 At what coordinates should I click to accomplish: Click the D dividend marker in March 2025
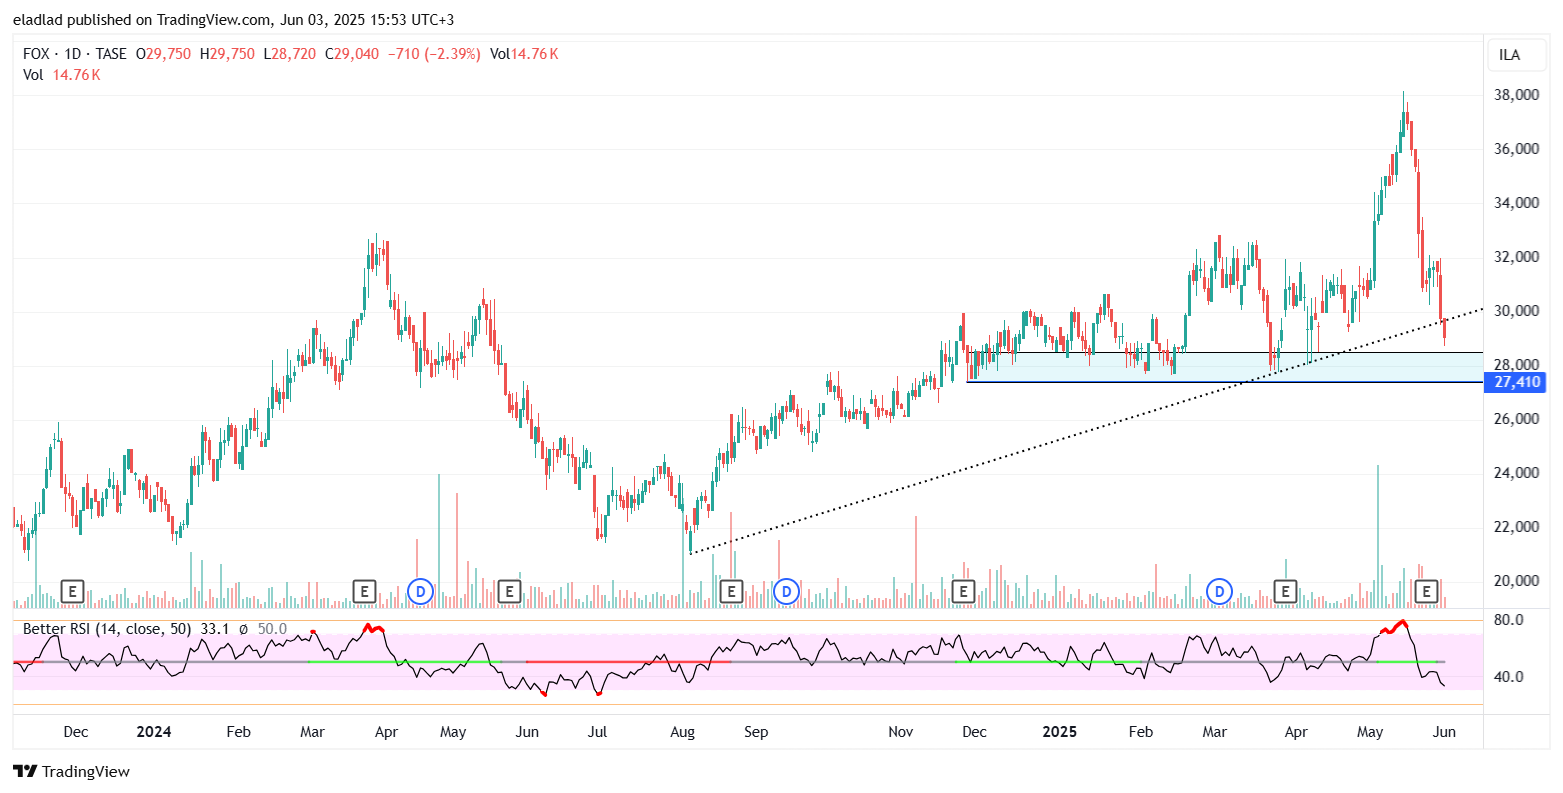[1219, 591]
